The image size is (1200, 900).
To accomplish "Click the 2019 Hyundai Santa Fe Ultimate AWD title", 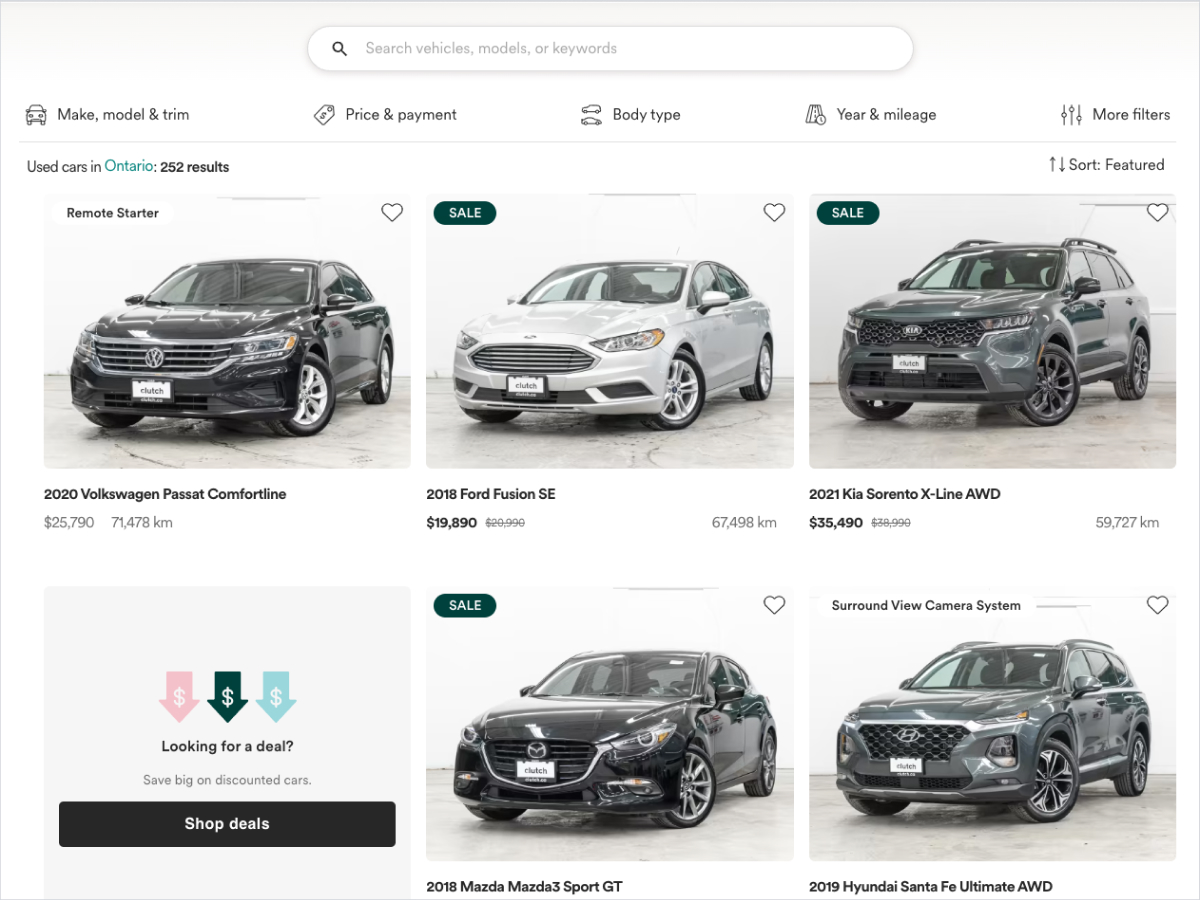I will pyautogui.click(x=931, y=887).
